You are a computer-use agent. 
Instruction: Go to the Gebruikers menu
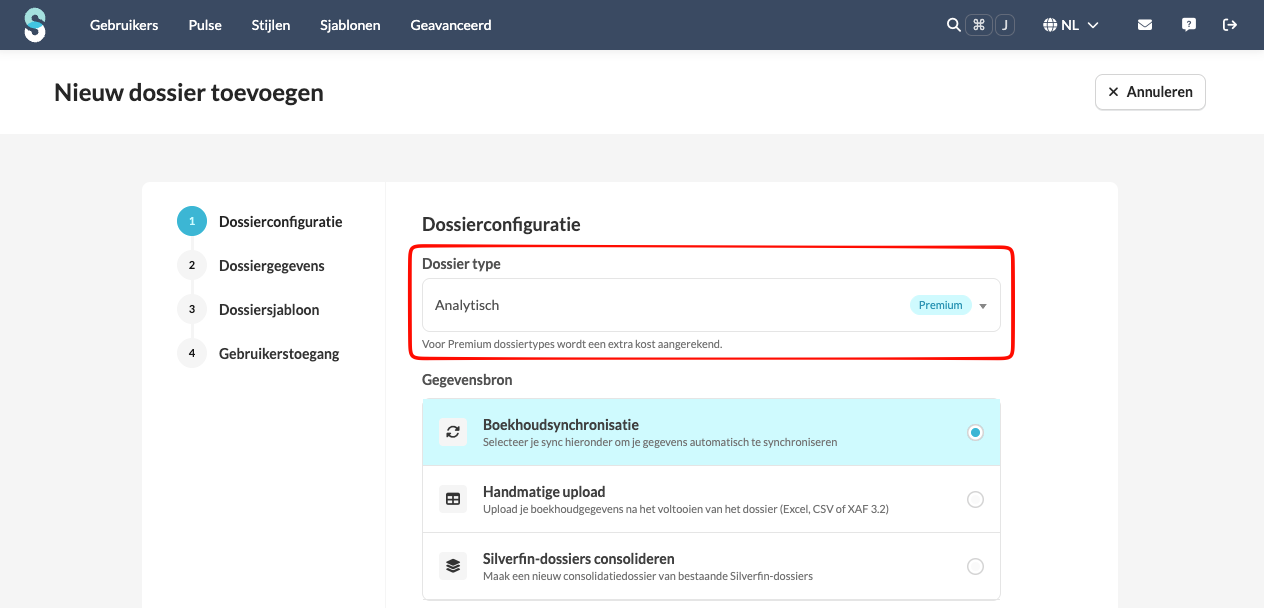click(x=124, y=25)
